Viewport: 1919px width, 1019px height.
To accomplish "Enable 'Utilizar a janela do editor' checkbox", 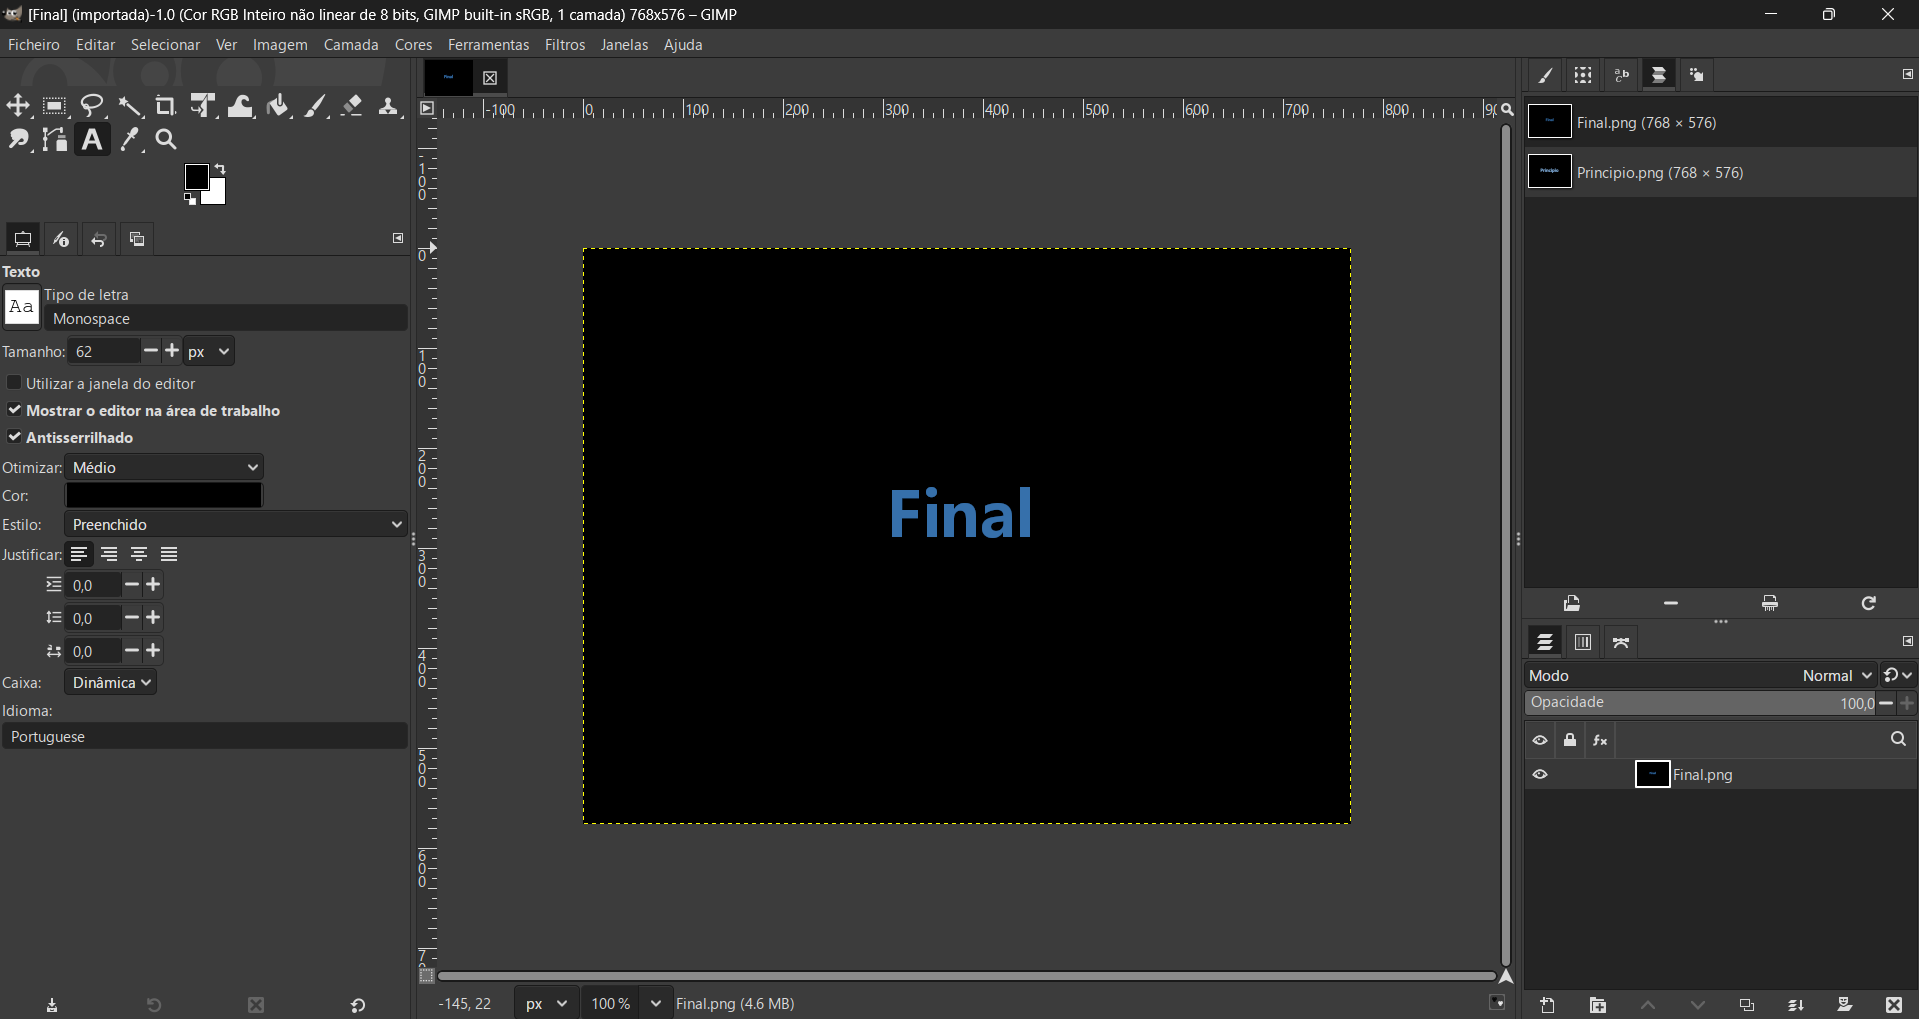I will 14,383.
